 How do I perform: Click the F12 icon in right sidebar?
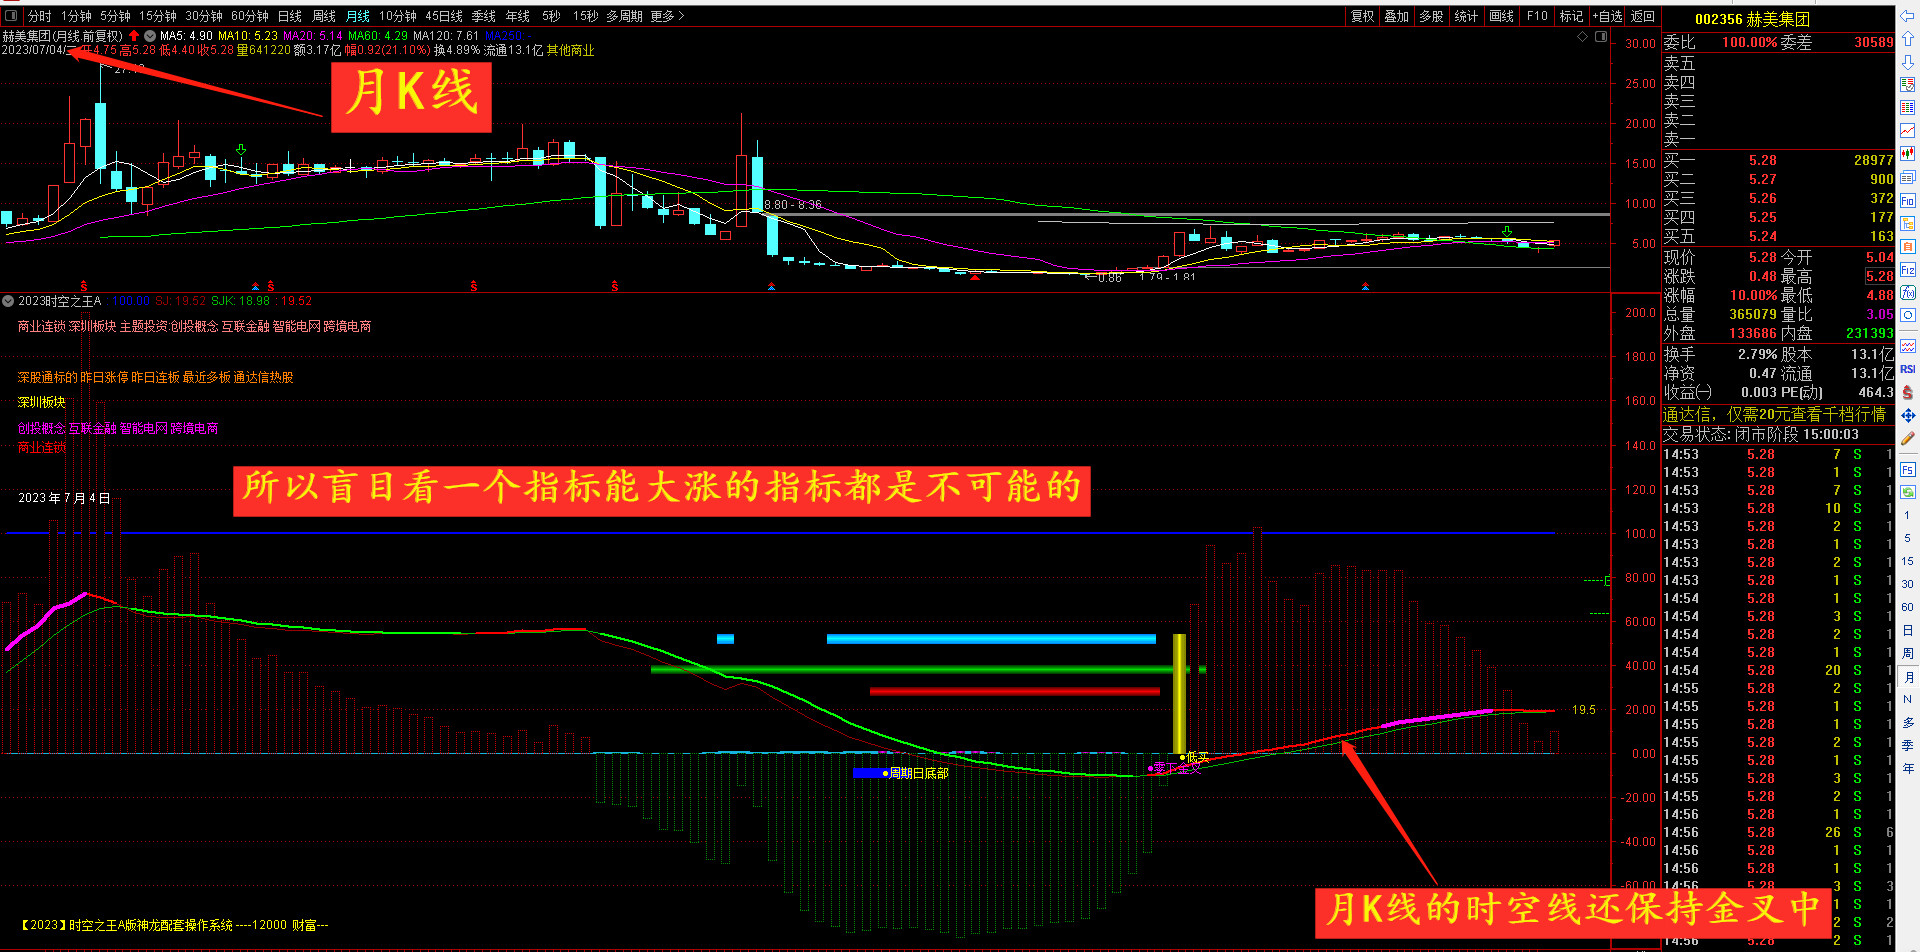pyautogui.click(x=1908, y=270)
